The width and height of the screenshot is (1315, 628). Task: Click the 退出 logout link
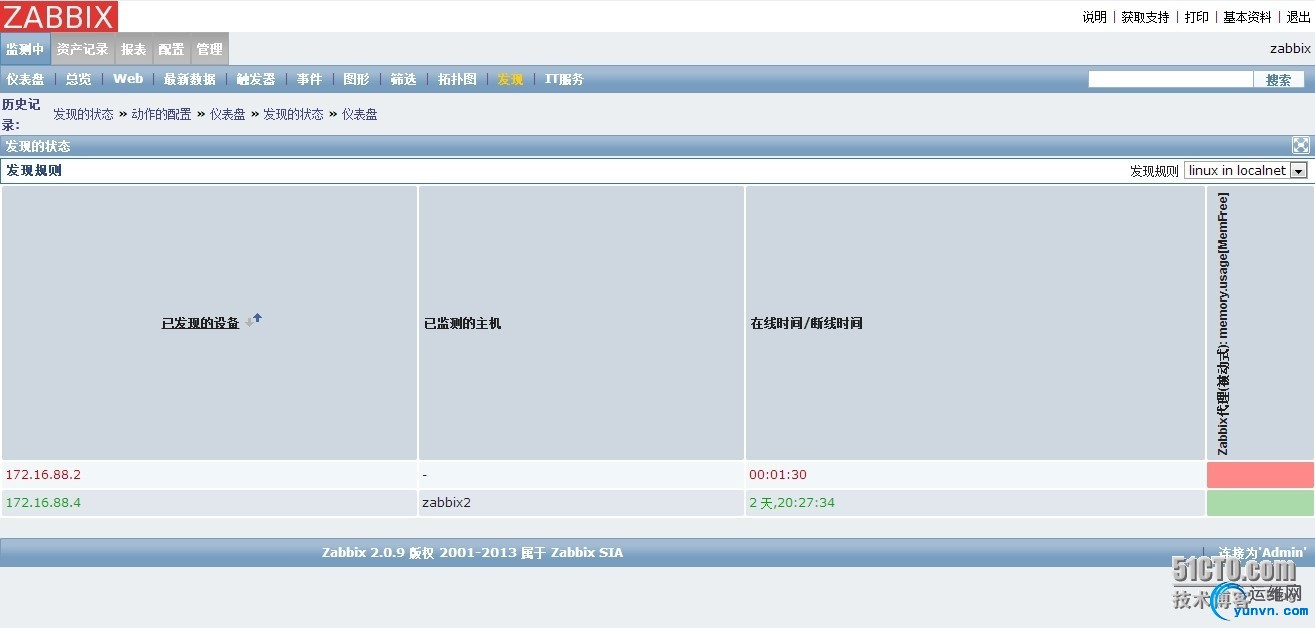[x=1298, y=17]
